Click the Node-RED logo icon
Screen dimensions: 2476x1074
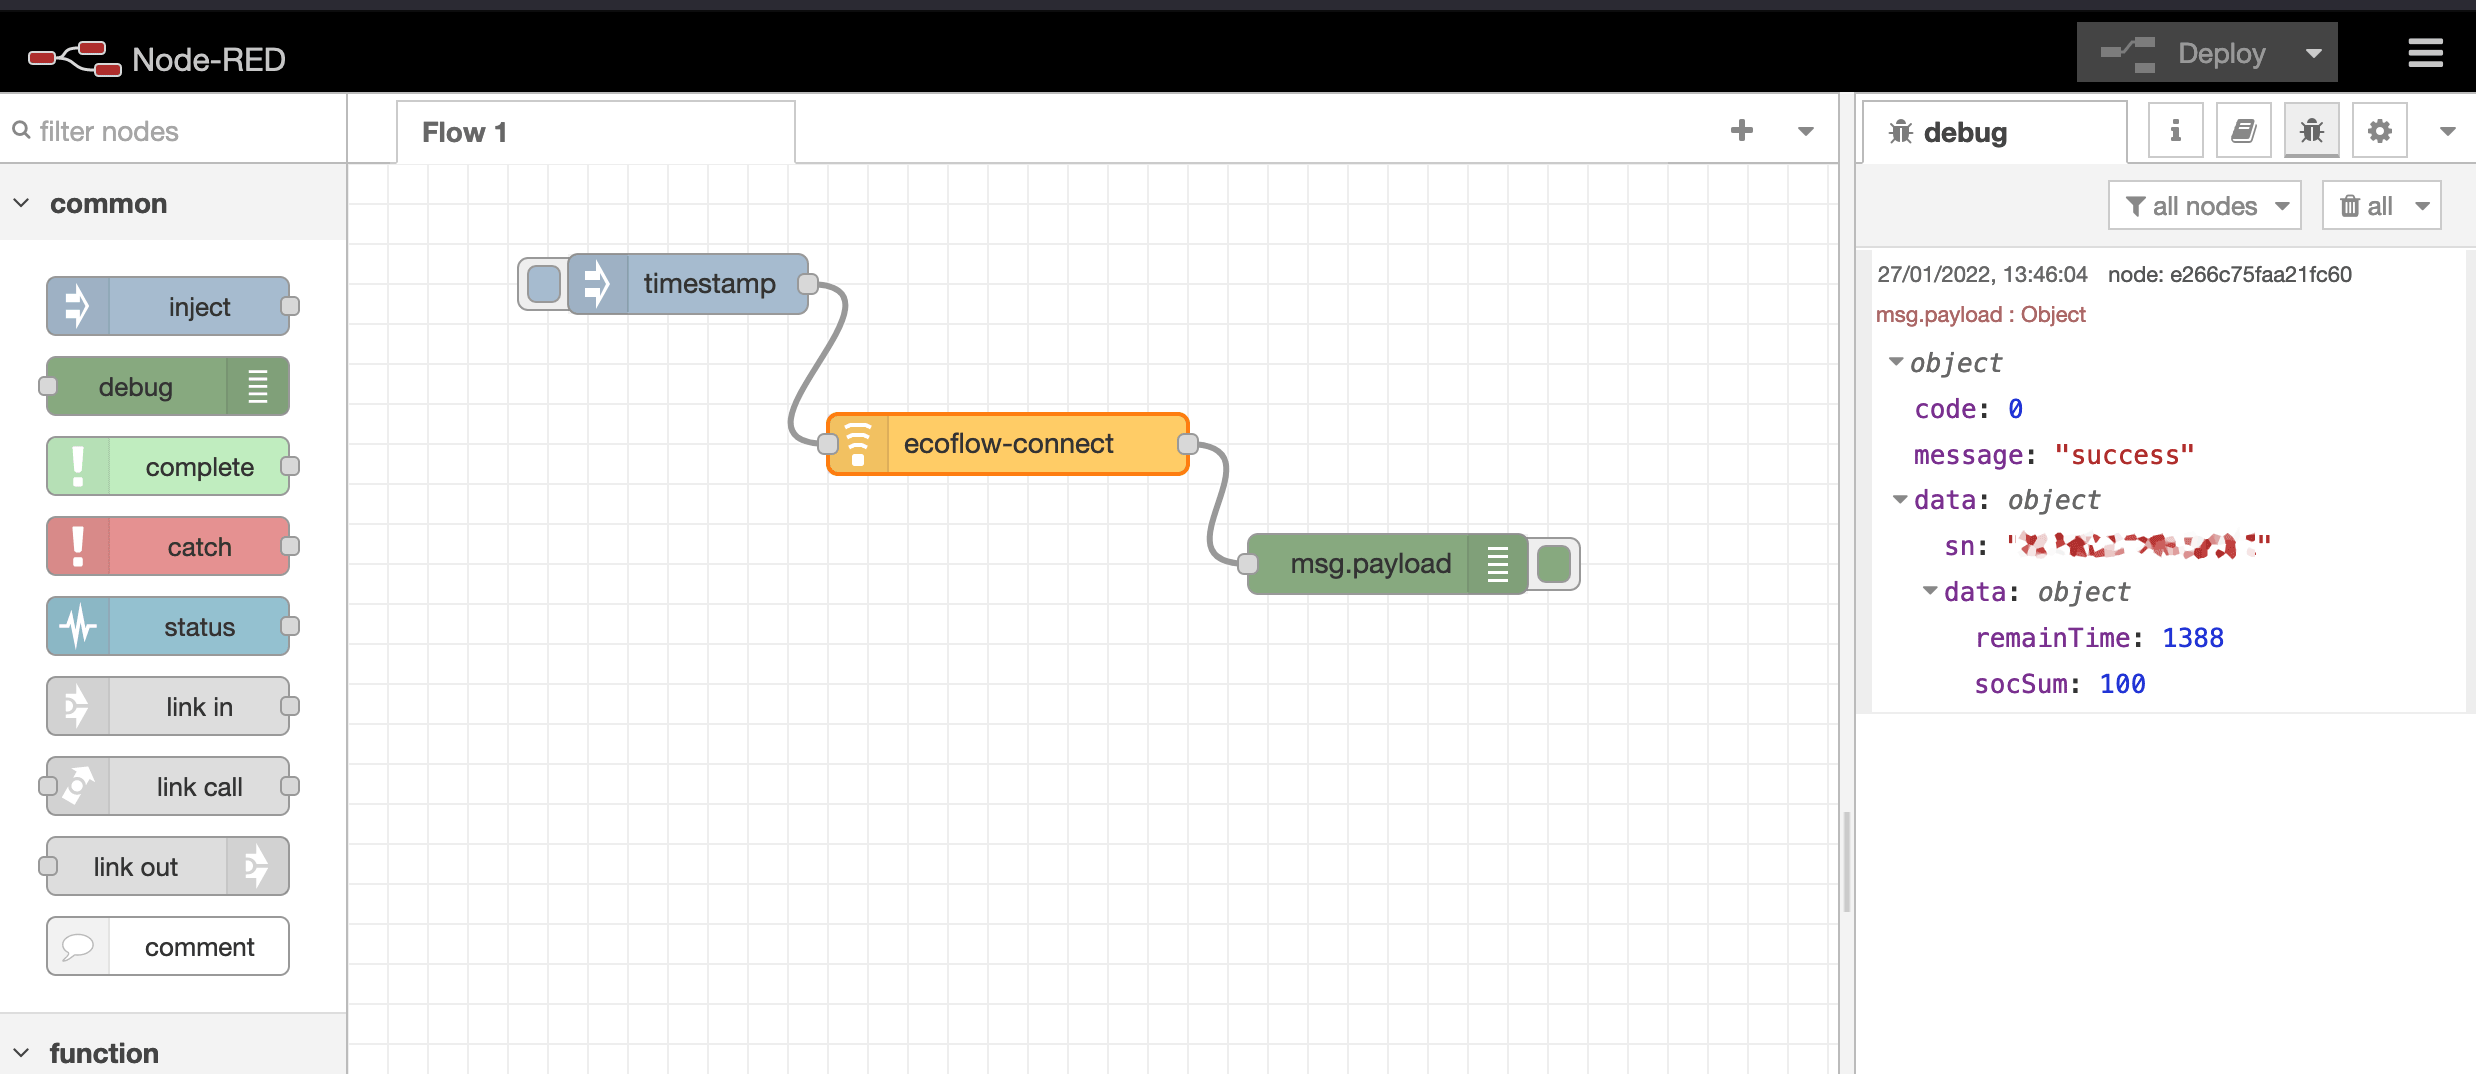pyautogui.click(x=74, y=59)
